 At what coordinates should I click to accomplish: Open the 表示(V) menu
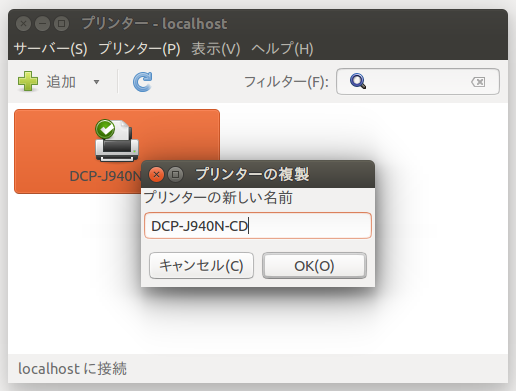pyautogui.click(x=216, y=49)
